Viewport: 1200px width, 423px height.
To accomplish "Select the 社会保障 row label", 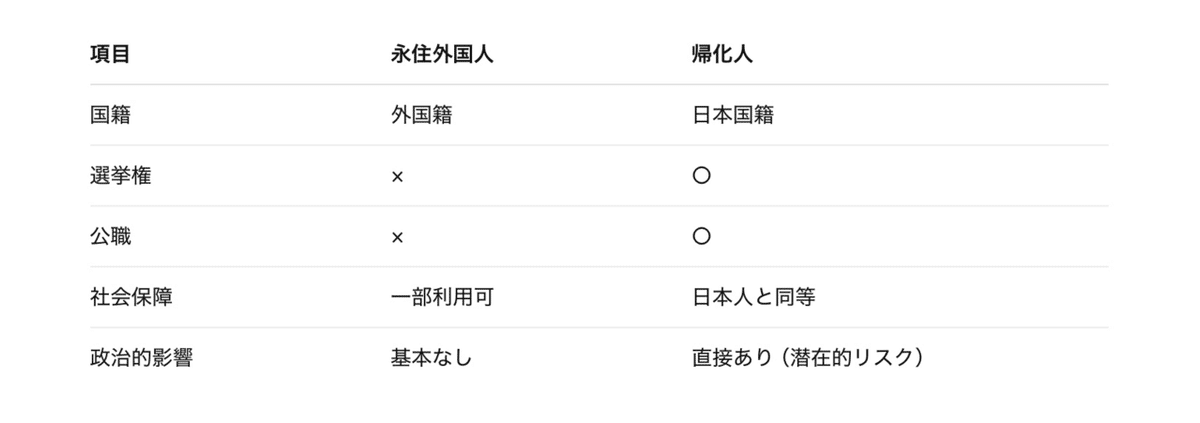I will pos(130,297).
